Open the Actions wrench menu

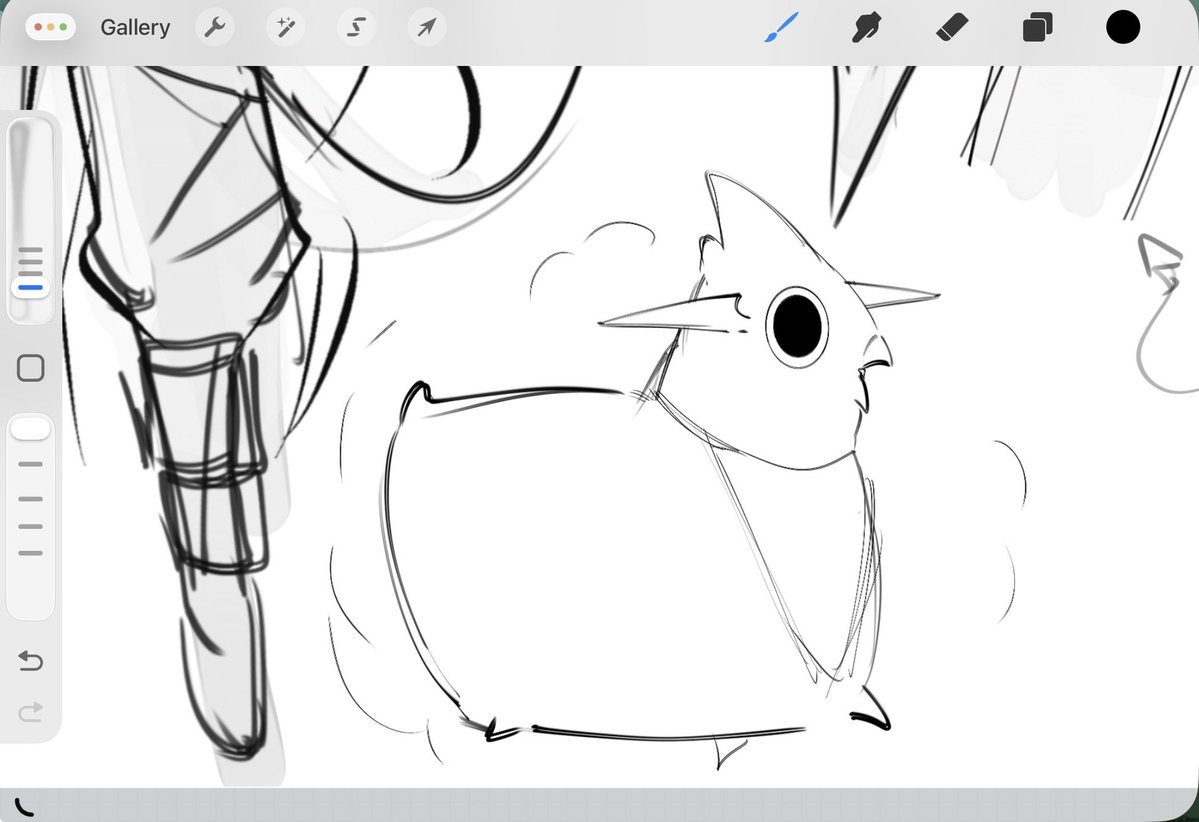[x=215, y=28]
